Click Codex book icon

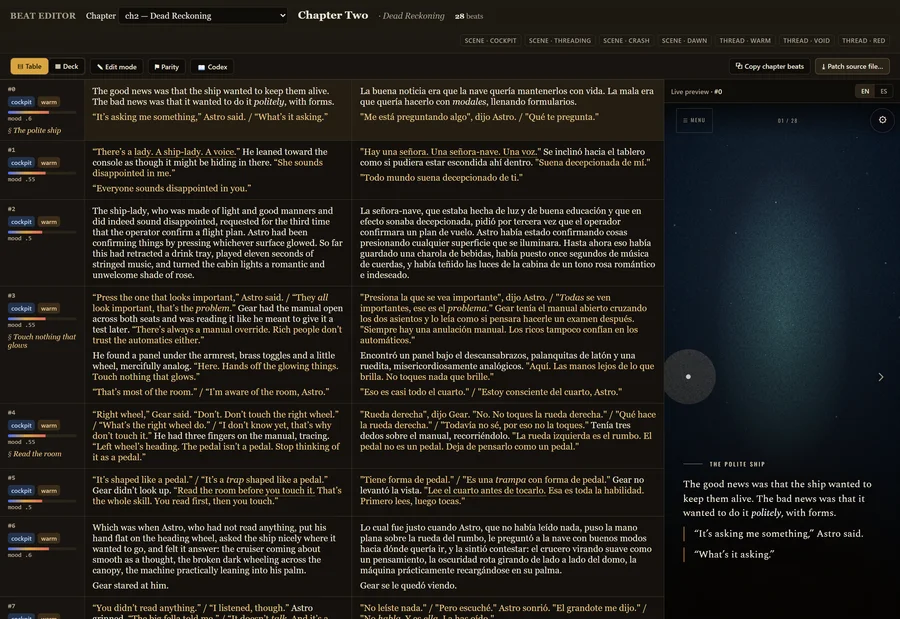[201, 67]
